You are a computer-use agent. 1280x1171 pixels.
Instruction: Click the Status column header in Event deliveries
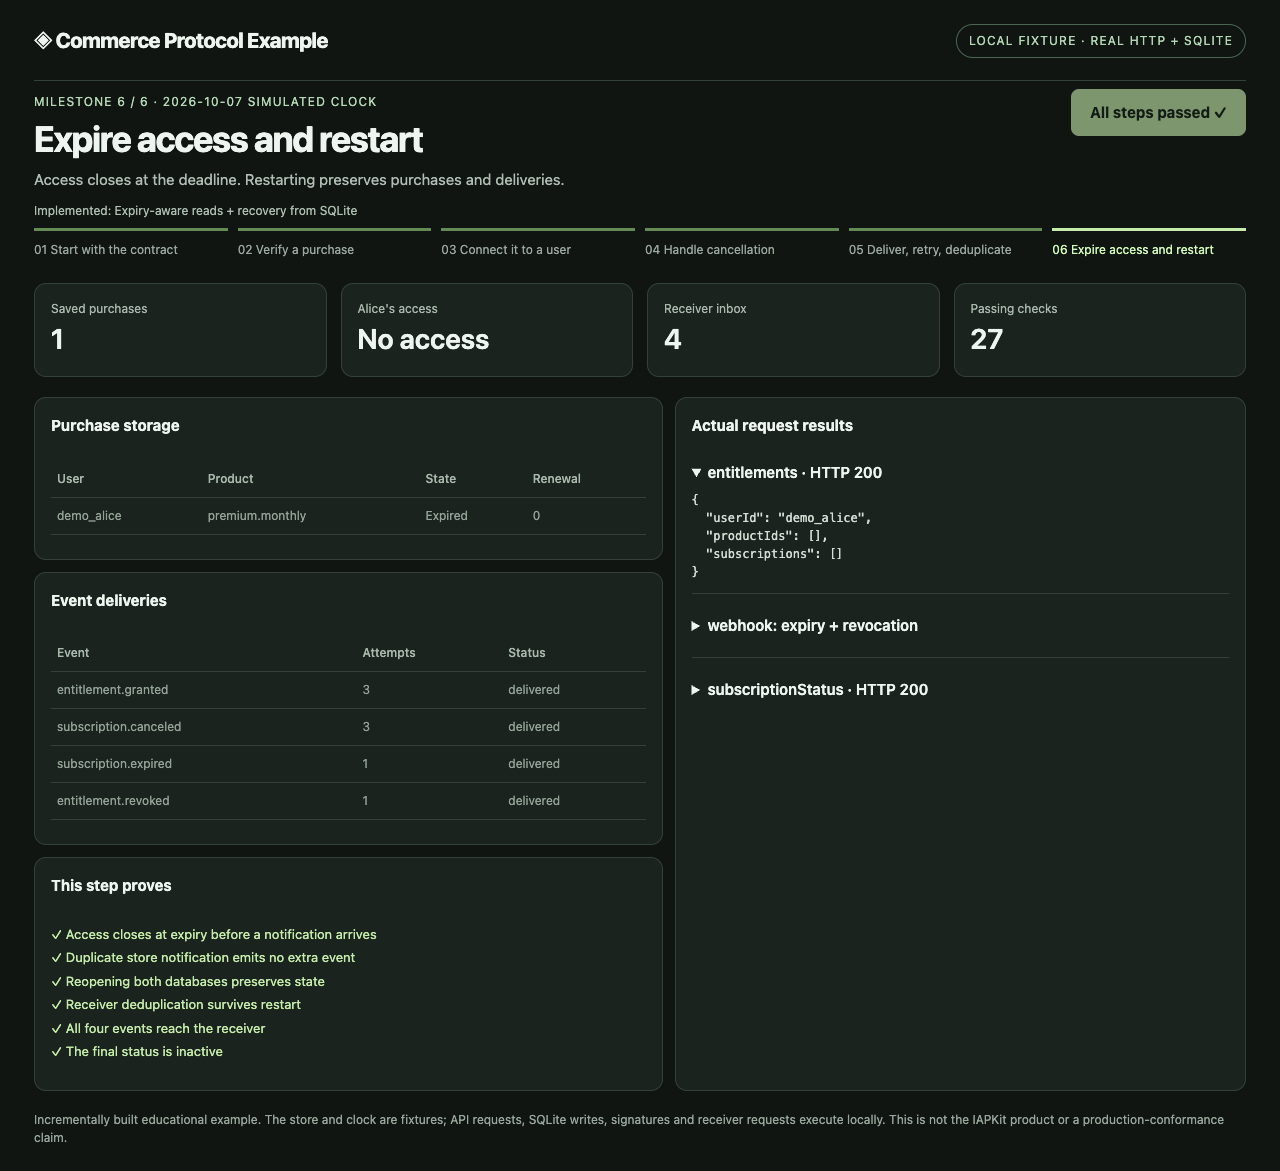click(x=527, y=652)
